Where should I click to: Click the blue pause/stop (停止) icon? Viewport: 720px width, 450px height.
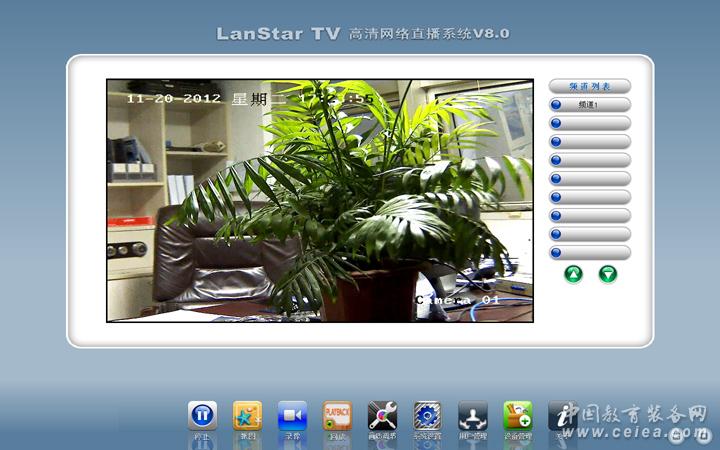(x=202, y=416)
